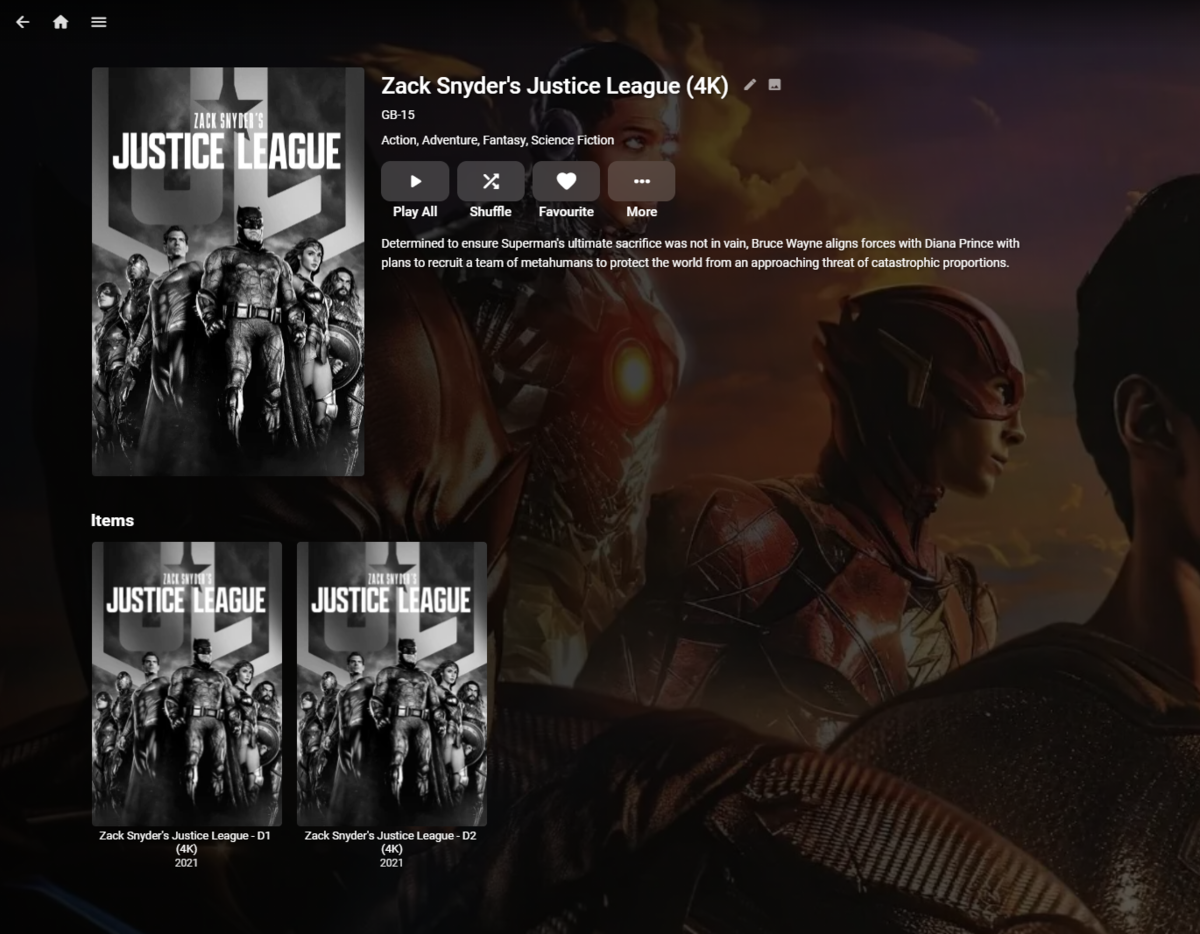The image size is (1200, 934).
Task: Click the 2021 year under D1
Action: click(x=186, y=863)
